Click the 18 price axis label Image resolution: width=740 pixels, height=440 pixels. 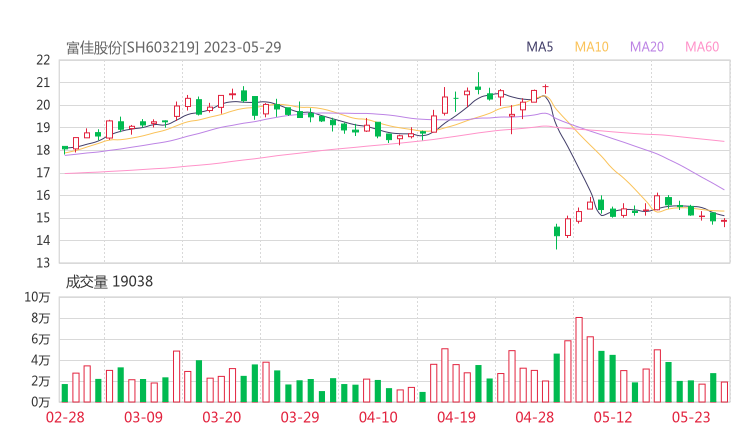tap(43, 150)
